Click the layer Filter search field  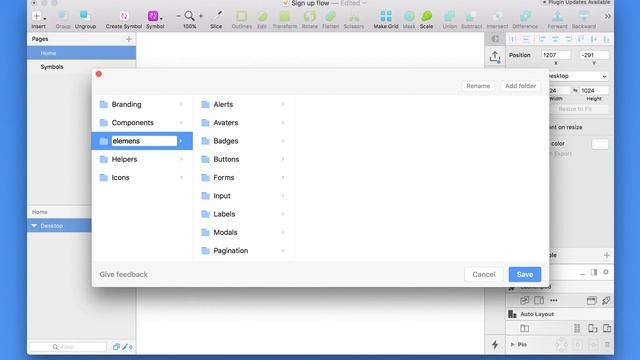point(68,347)
